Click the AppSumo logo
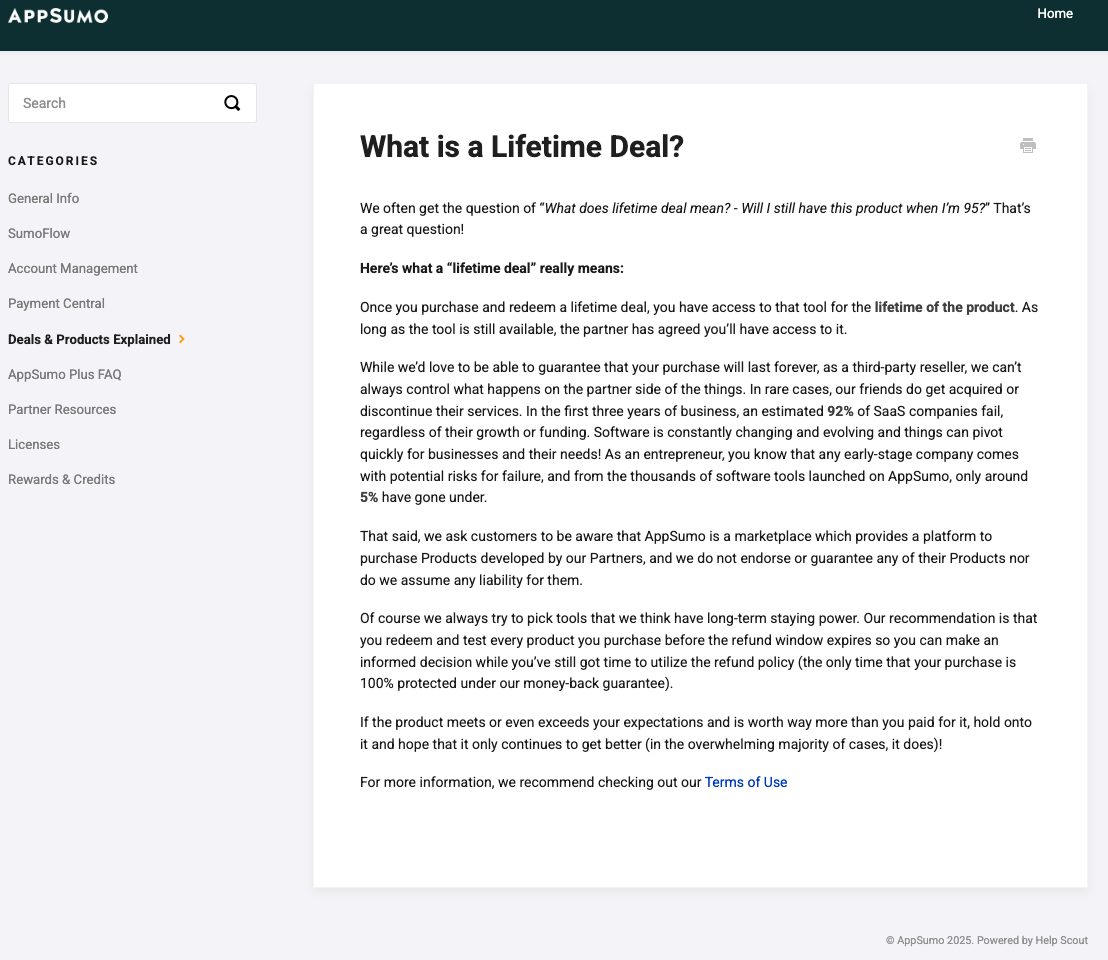This screenshot has width=1108, height=960. point(58,16)
